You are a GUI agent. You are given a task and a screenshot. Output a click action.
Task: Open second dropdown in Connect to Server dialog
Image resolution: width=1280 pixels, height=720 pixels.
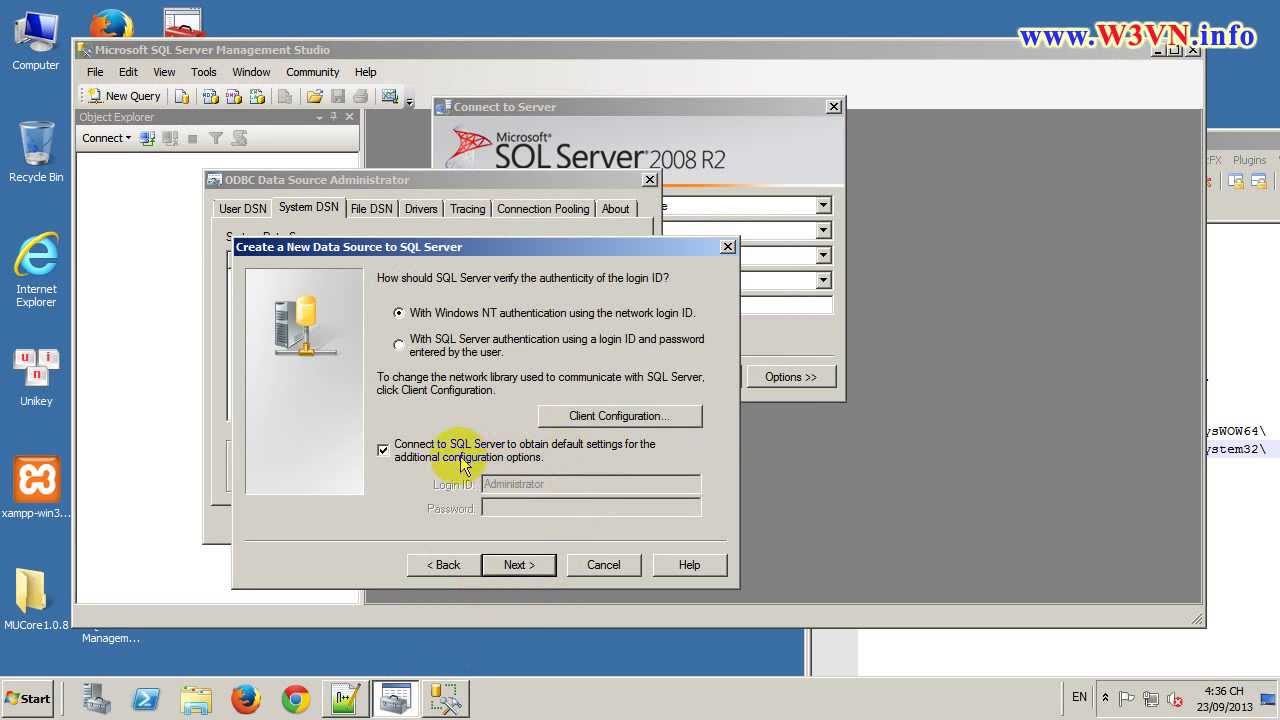[823, 231]
